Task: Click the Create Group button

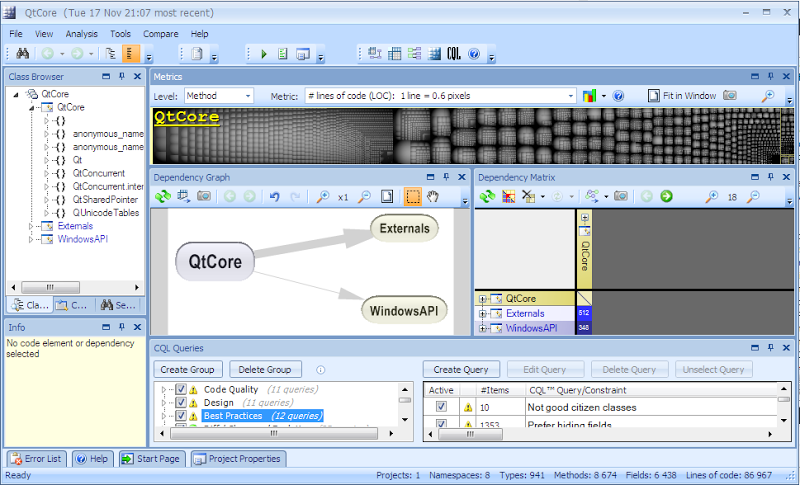Action: pos(187,369)
